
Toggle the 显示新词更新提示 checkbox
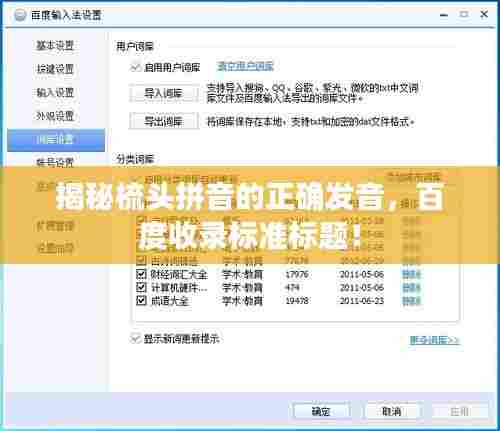pos(135,339)
